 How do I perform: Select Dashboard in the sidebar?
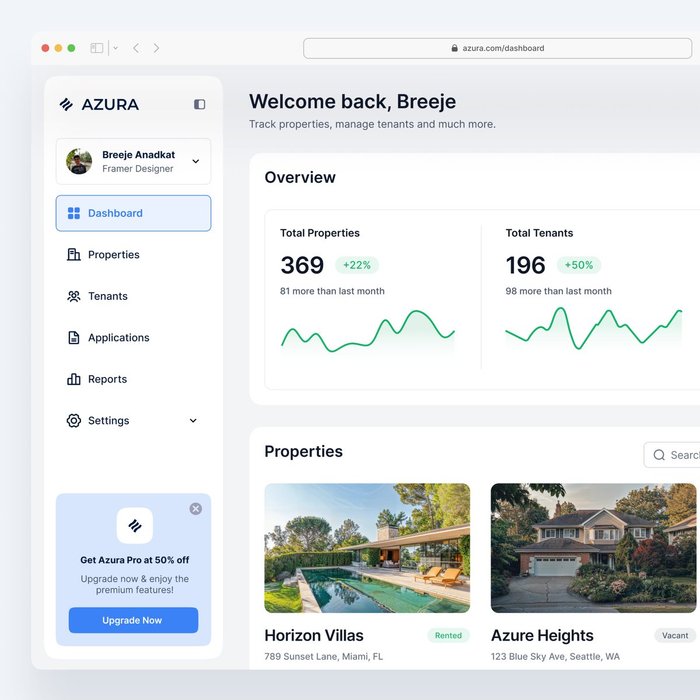[x=133, y=213]
